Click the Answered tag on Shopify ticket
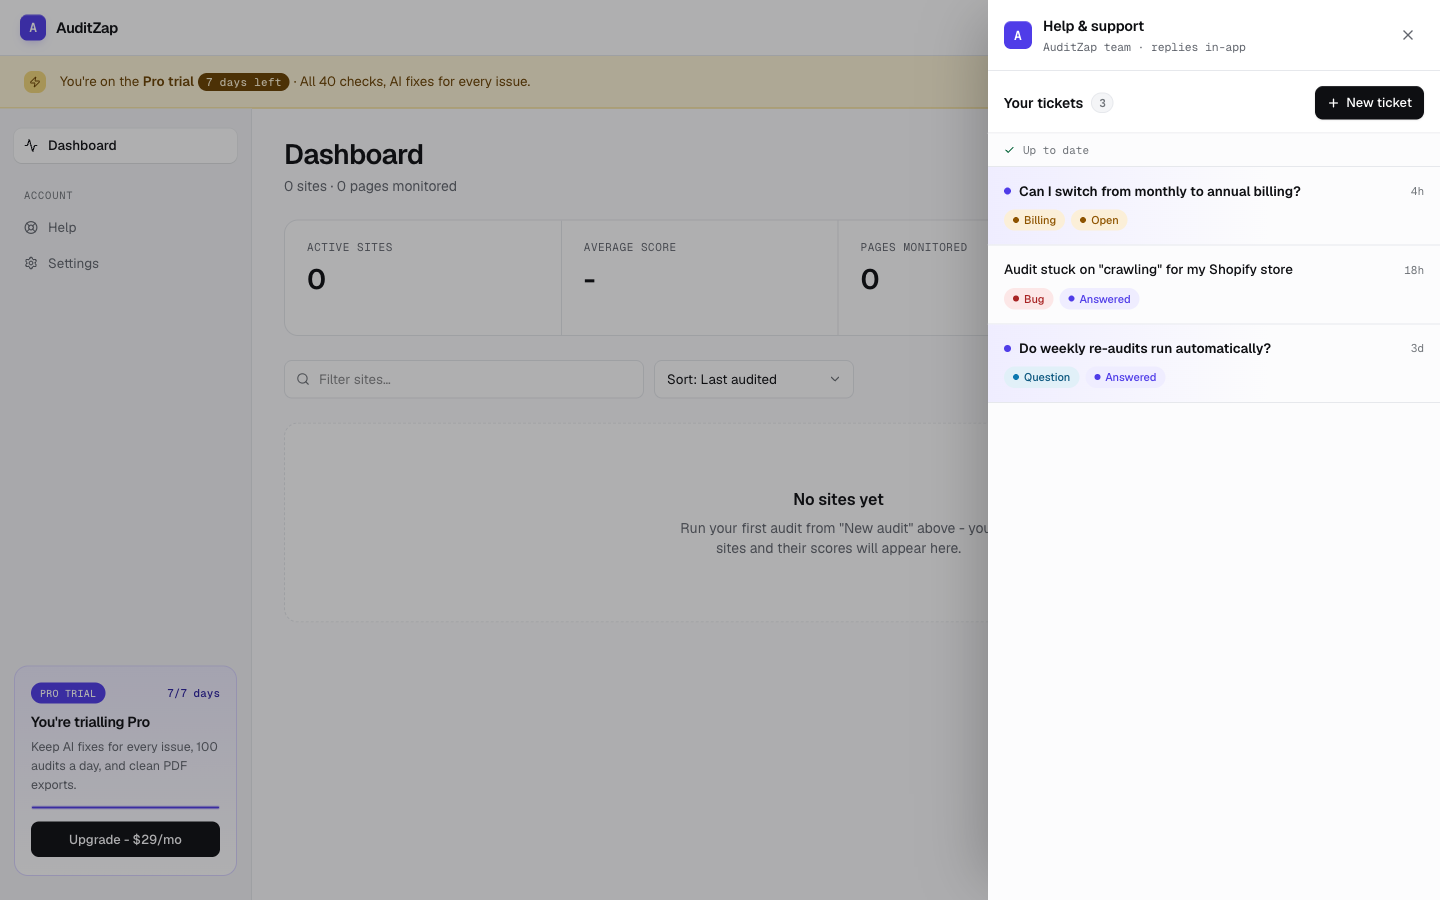Viewport: 1440px width, 900px height. pos(1099,299)
